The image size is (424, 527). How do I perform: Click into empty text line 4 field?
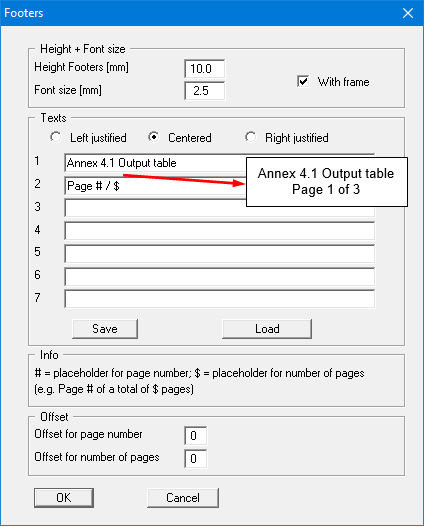coord(220,231)
